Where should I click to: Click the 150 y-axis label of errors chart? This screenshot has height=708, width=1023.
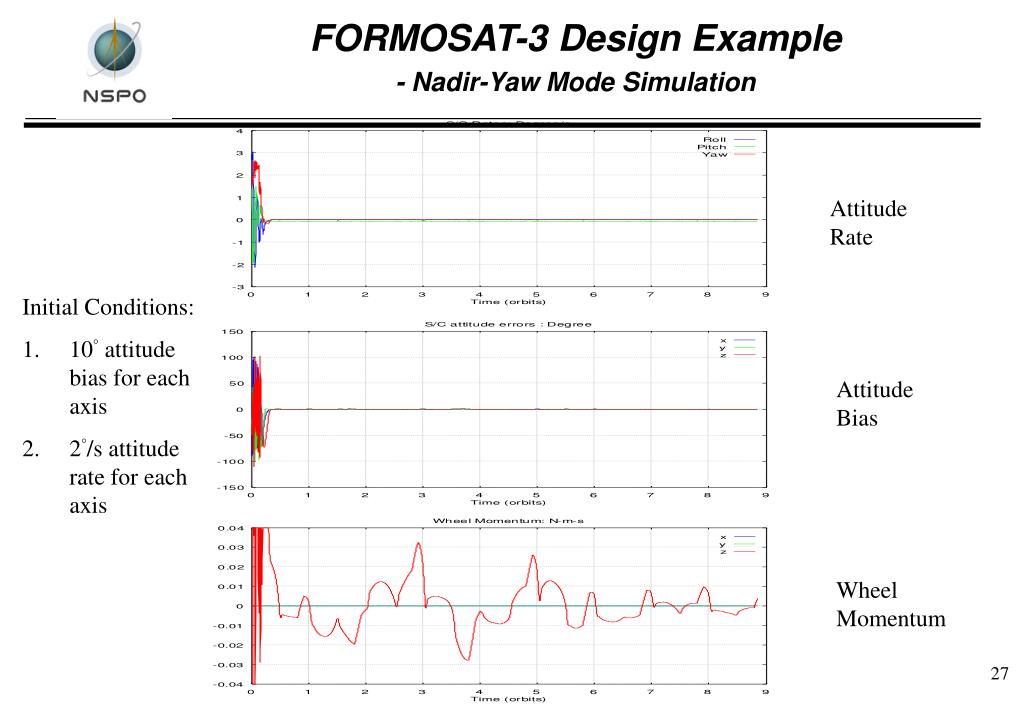click(x=232, y=331)
